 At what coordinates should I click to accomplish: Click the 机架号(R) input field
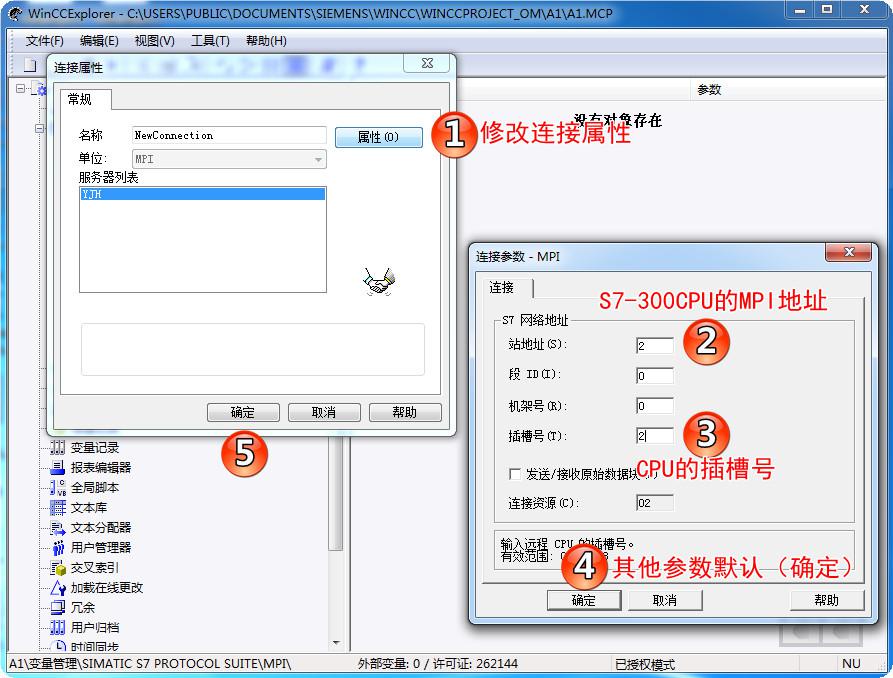(655, 406)
